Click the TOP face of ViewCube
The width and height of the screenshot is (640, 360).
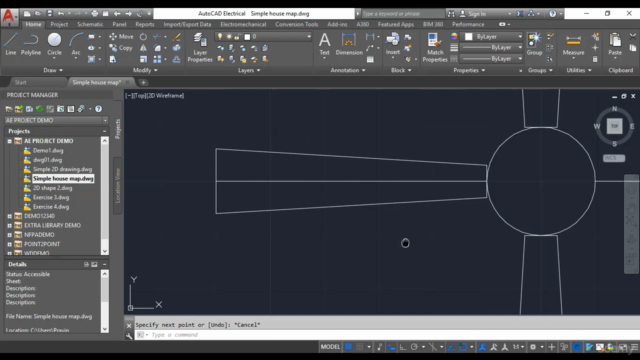click(x=614, y=126)
